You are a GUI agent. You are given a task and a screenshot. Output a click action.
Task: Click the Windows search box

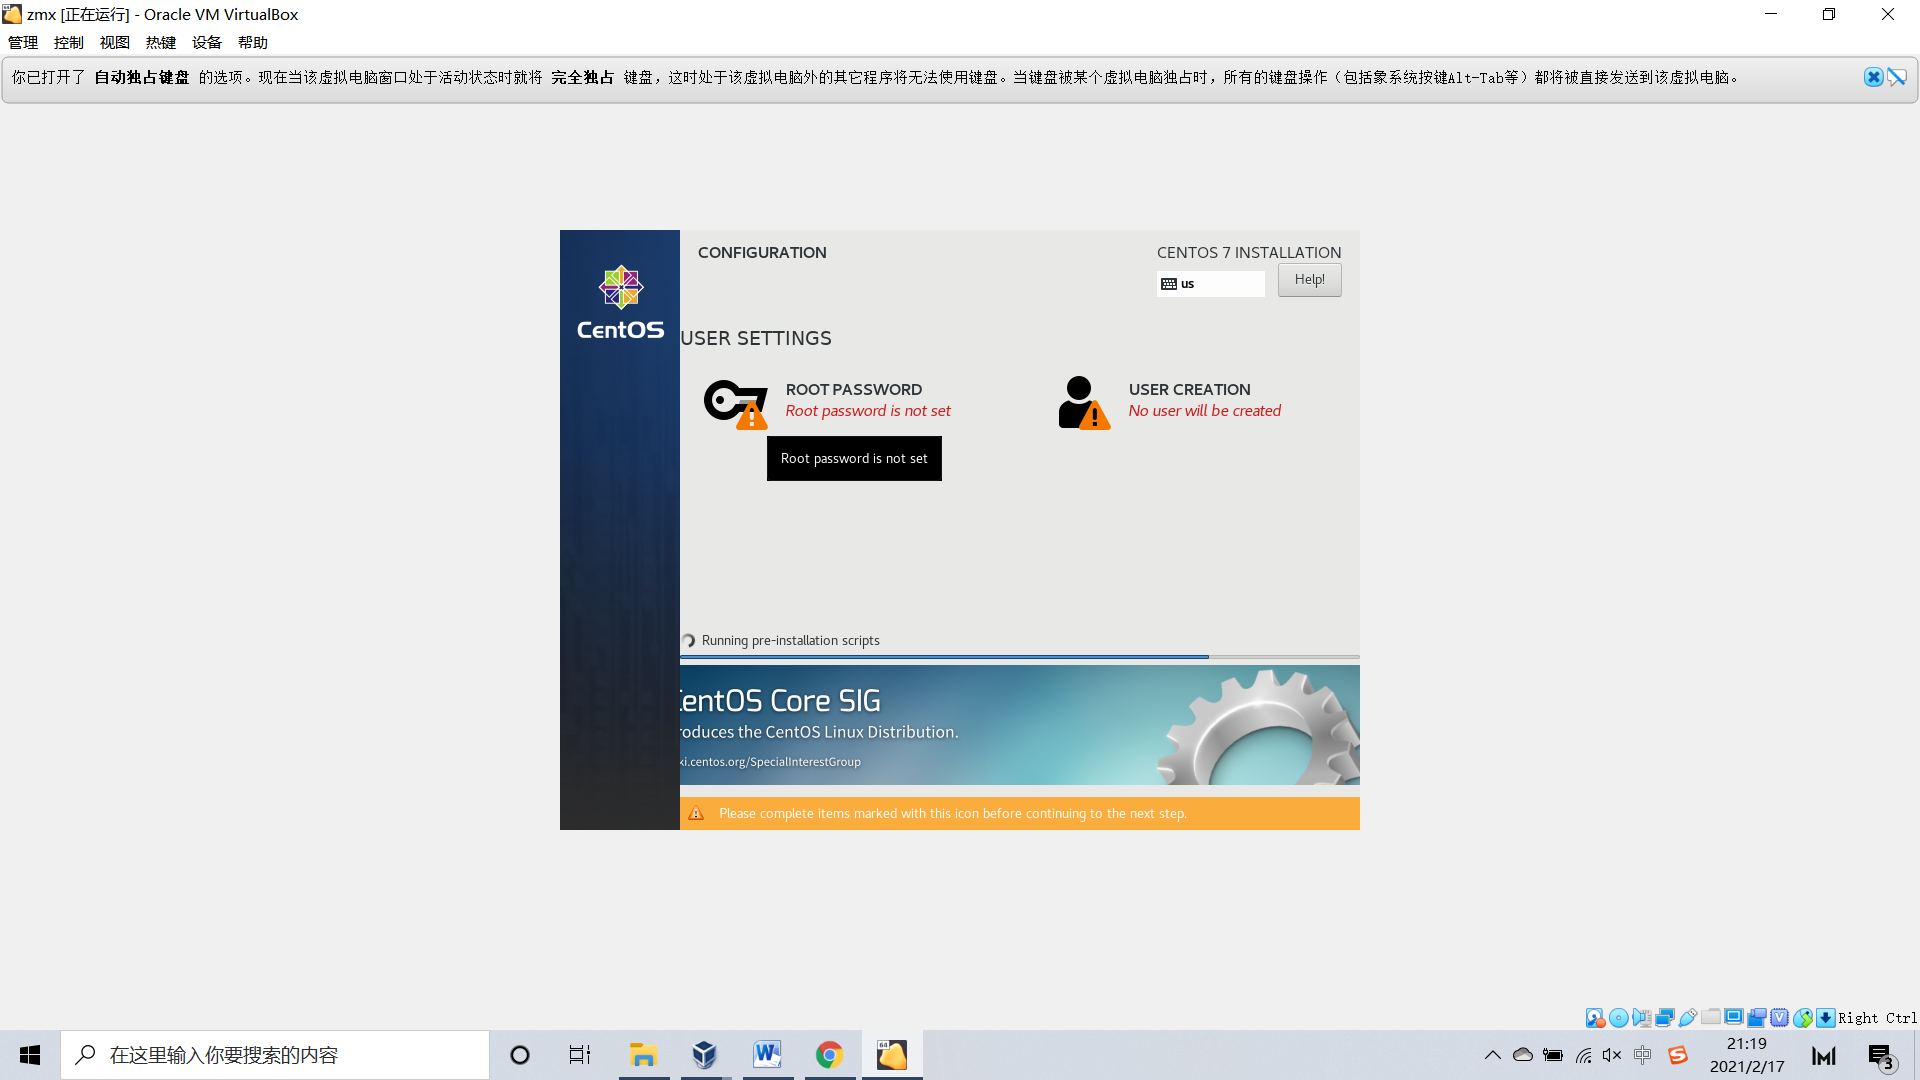(275, 1055)
